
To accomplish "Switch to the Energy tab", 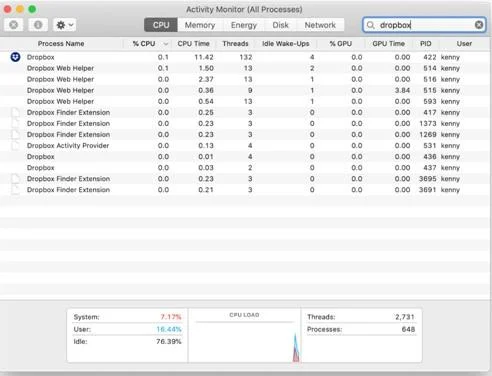I will point(244,25).
